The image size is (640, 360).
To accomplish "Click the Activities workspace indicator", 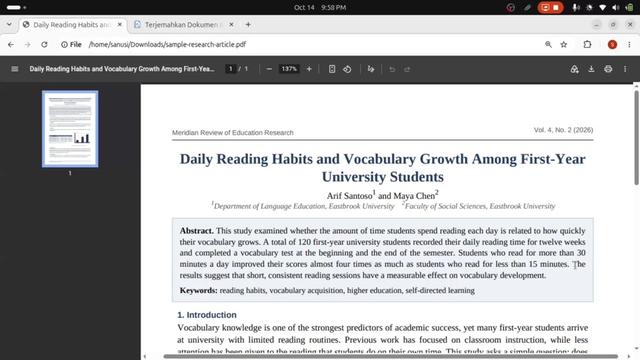I will tap(16, 7).
